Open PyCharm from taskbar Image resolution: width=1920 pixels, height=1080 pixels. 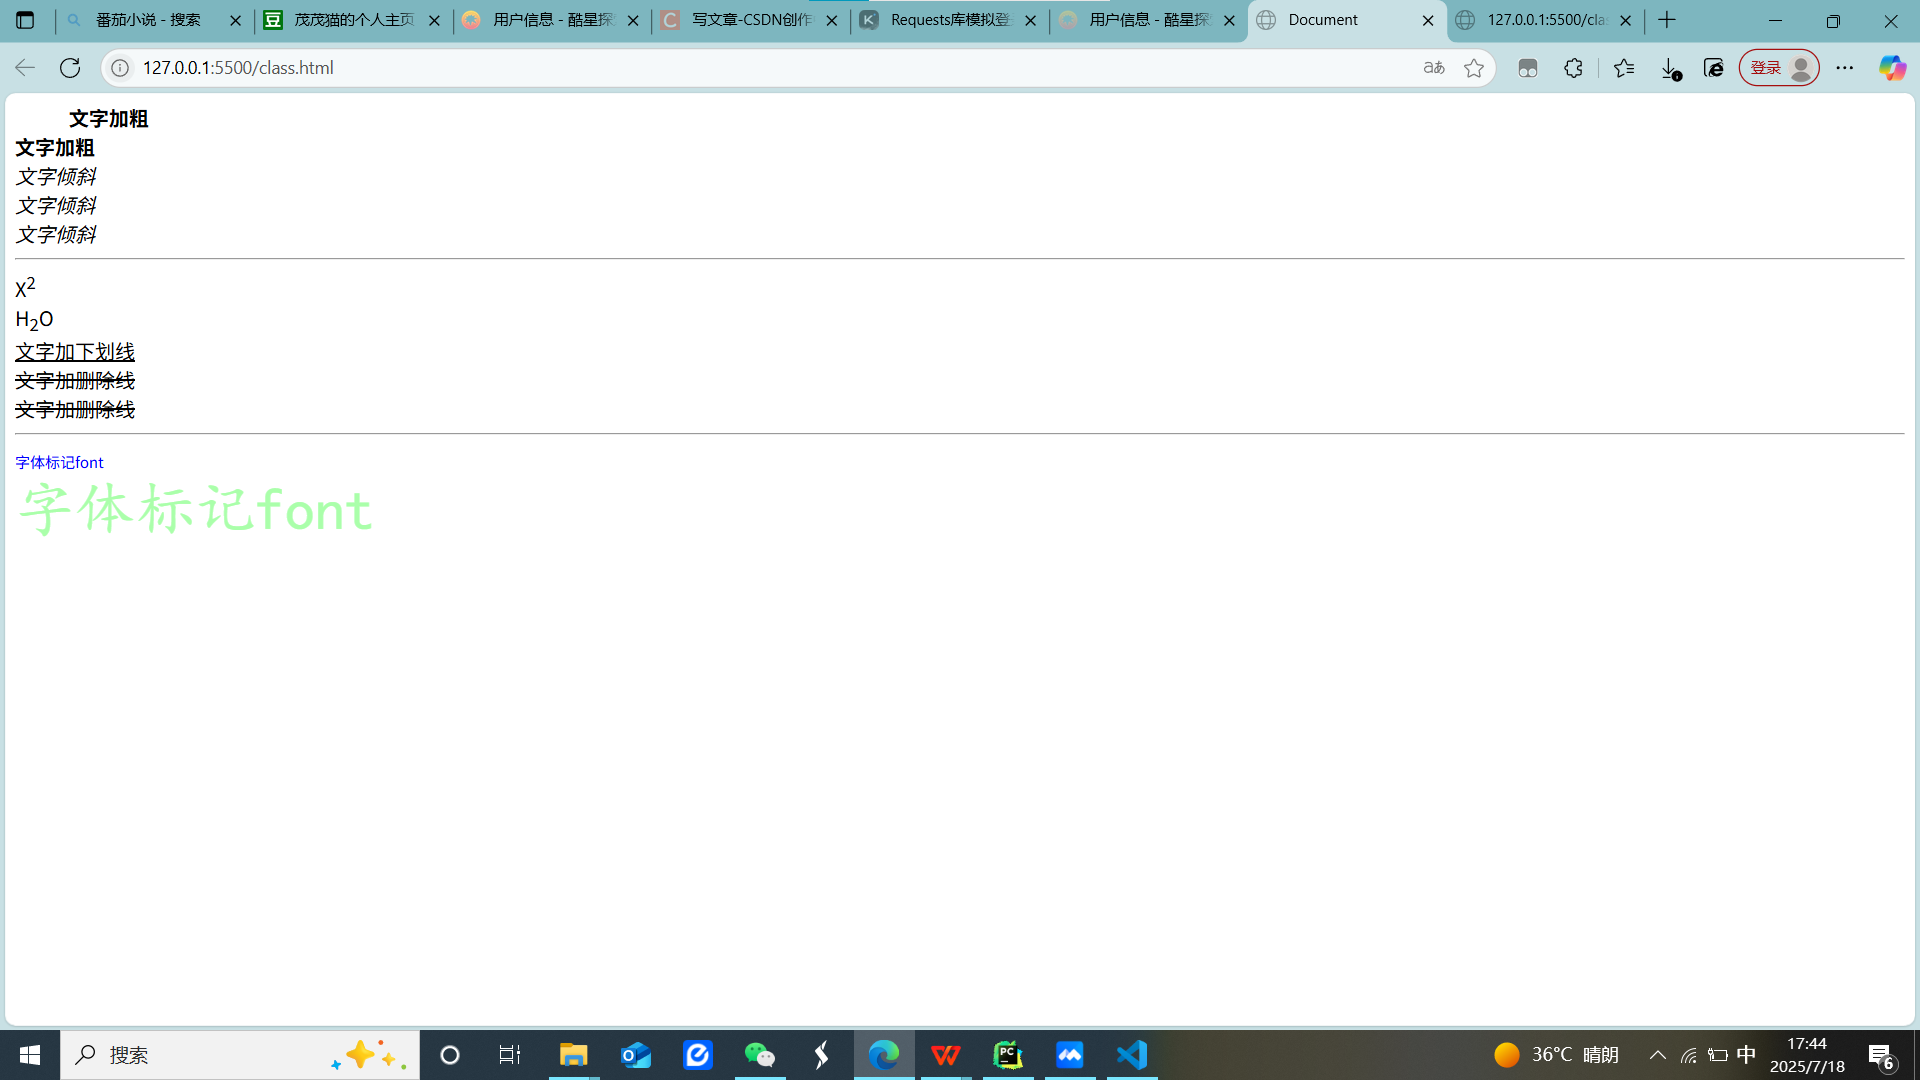[x=1008, y=1055]
